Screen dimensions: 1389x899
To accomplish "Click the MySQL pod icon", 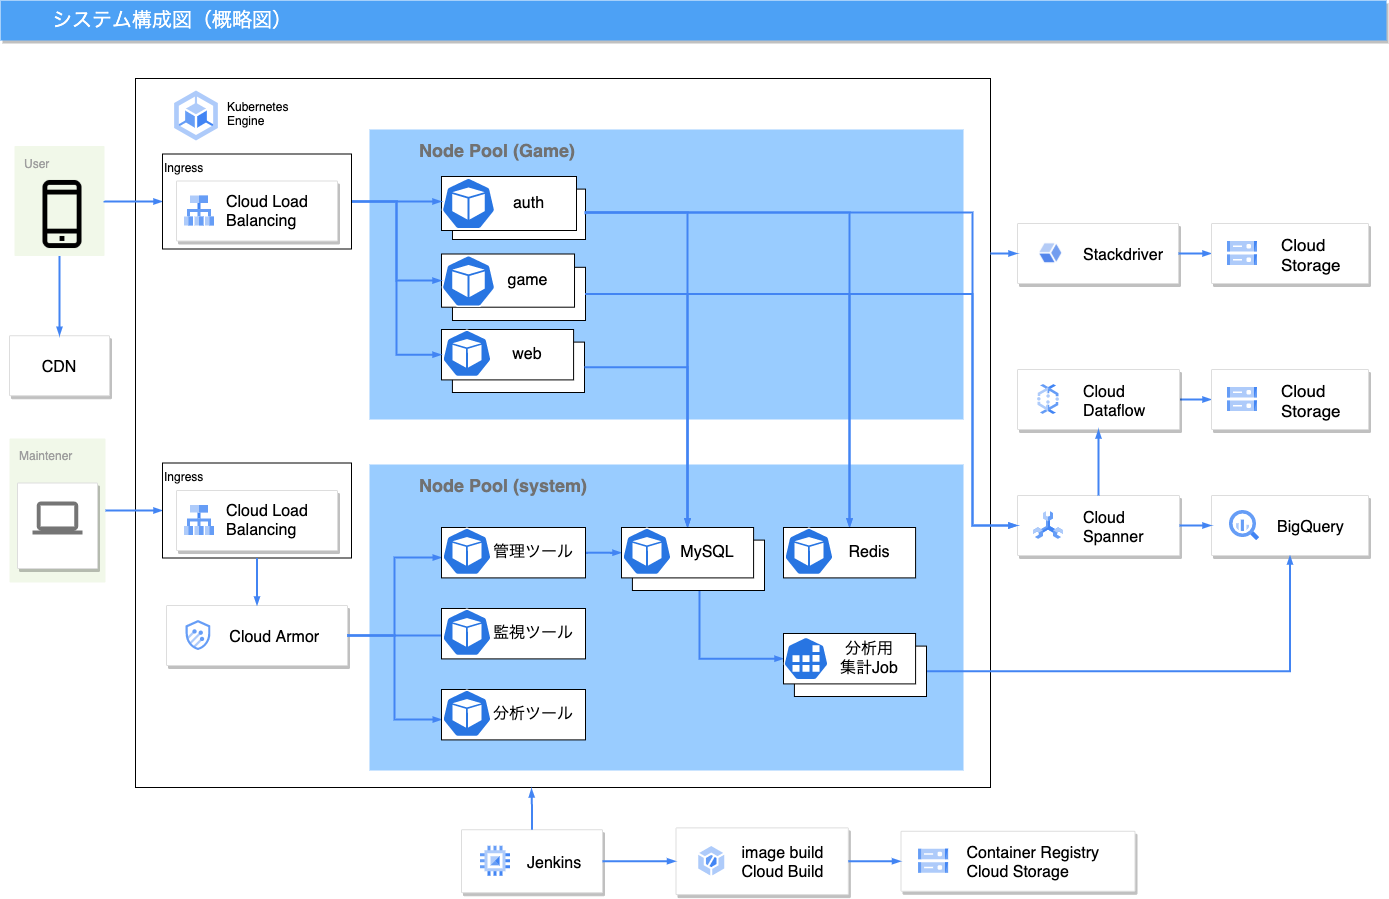I will click(x=647, y=552).
